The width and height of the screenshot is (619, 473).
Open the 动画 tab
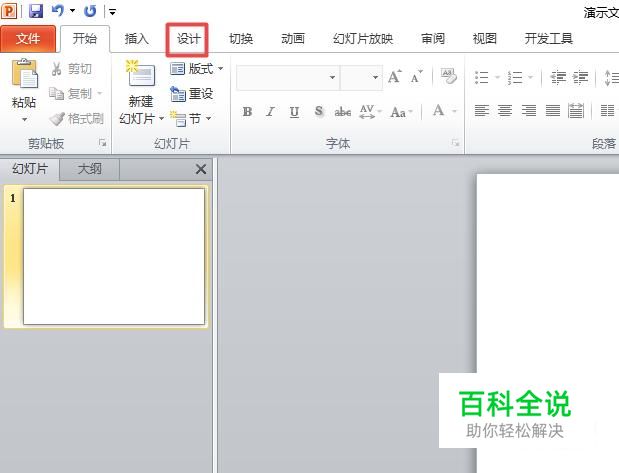click(293, 39)
